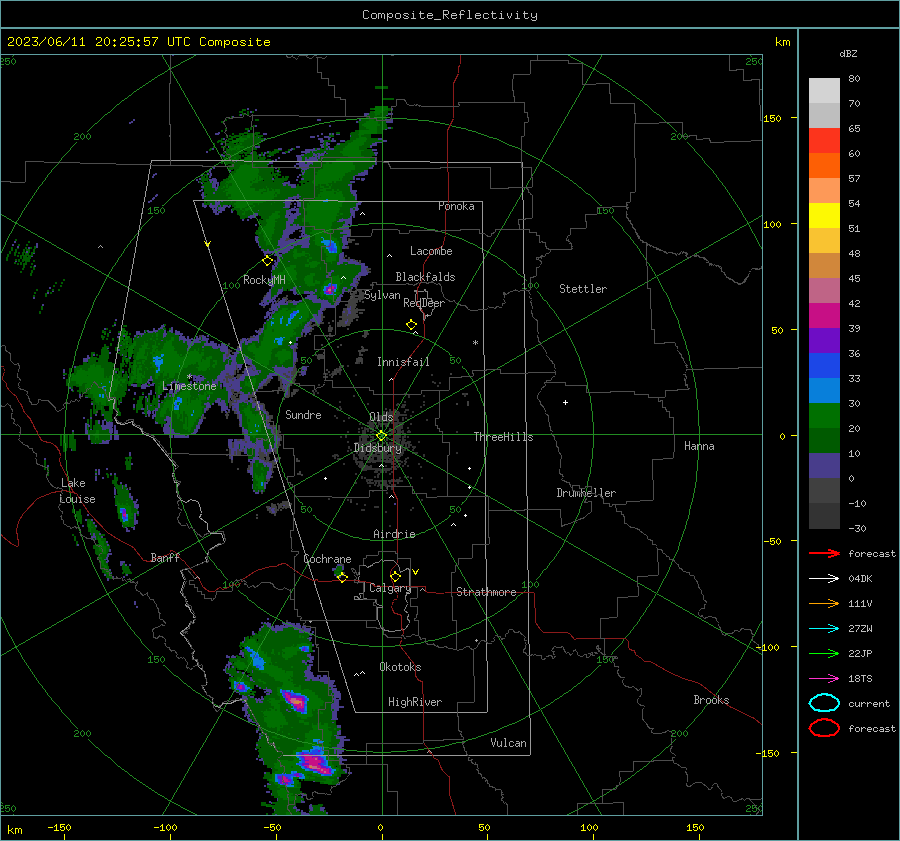Image resolution: width=900 pixels, height=841 pixels.
Task: Click the orange 111V arrow icon
Action: (x=824, y=603)
